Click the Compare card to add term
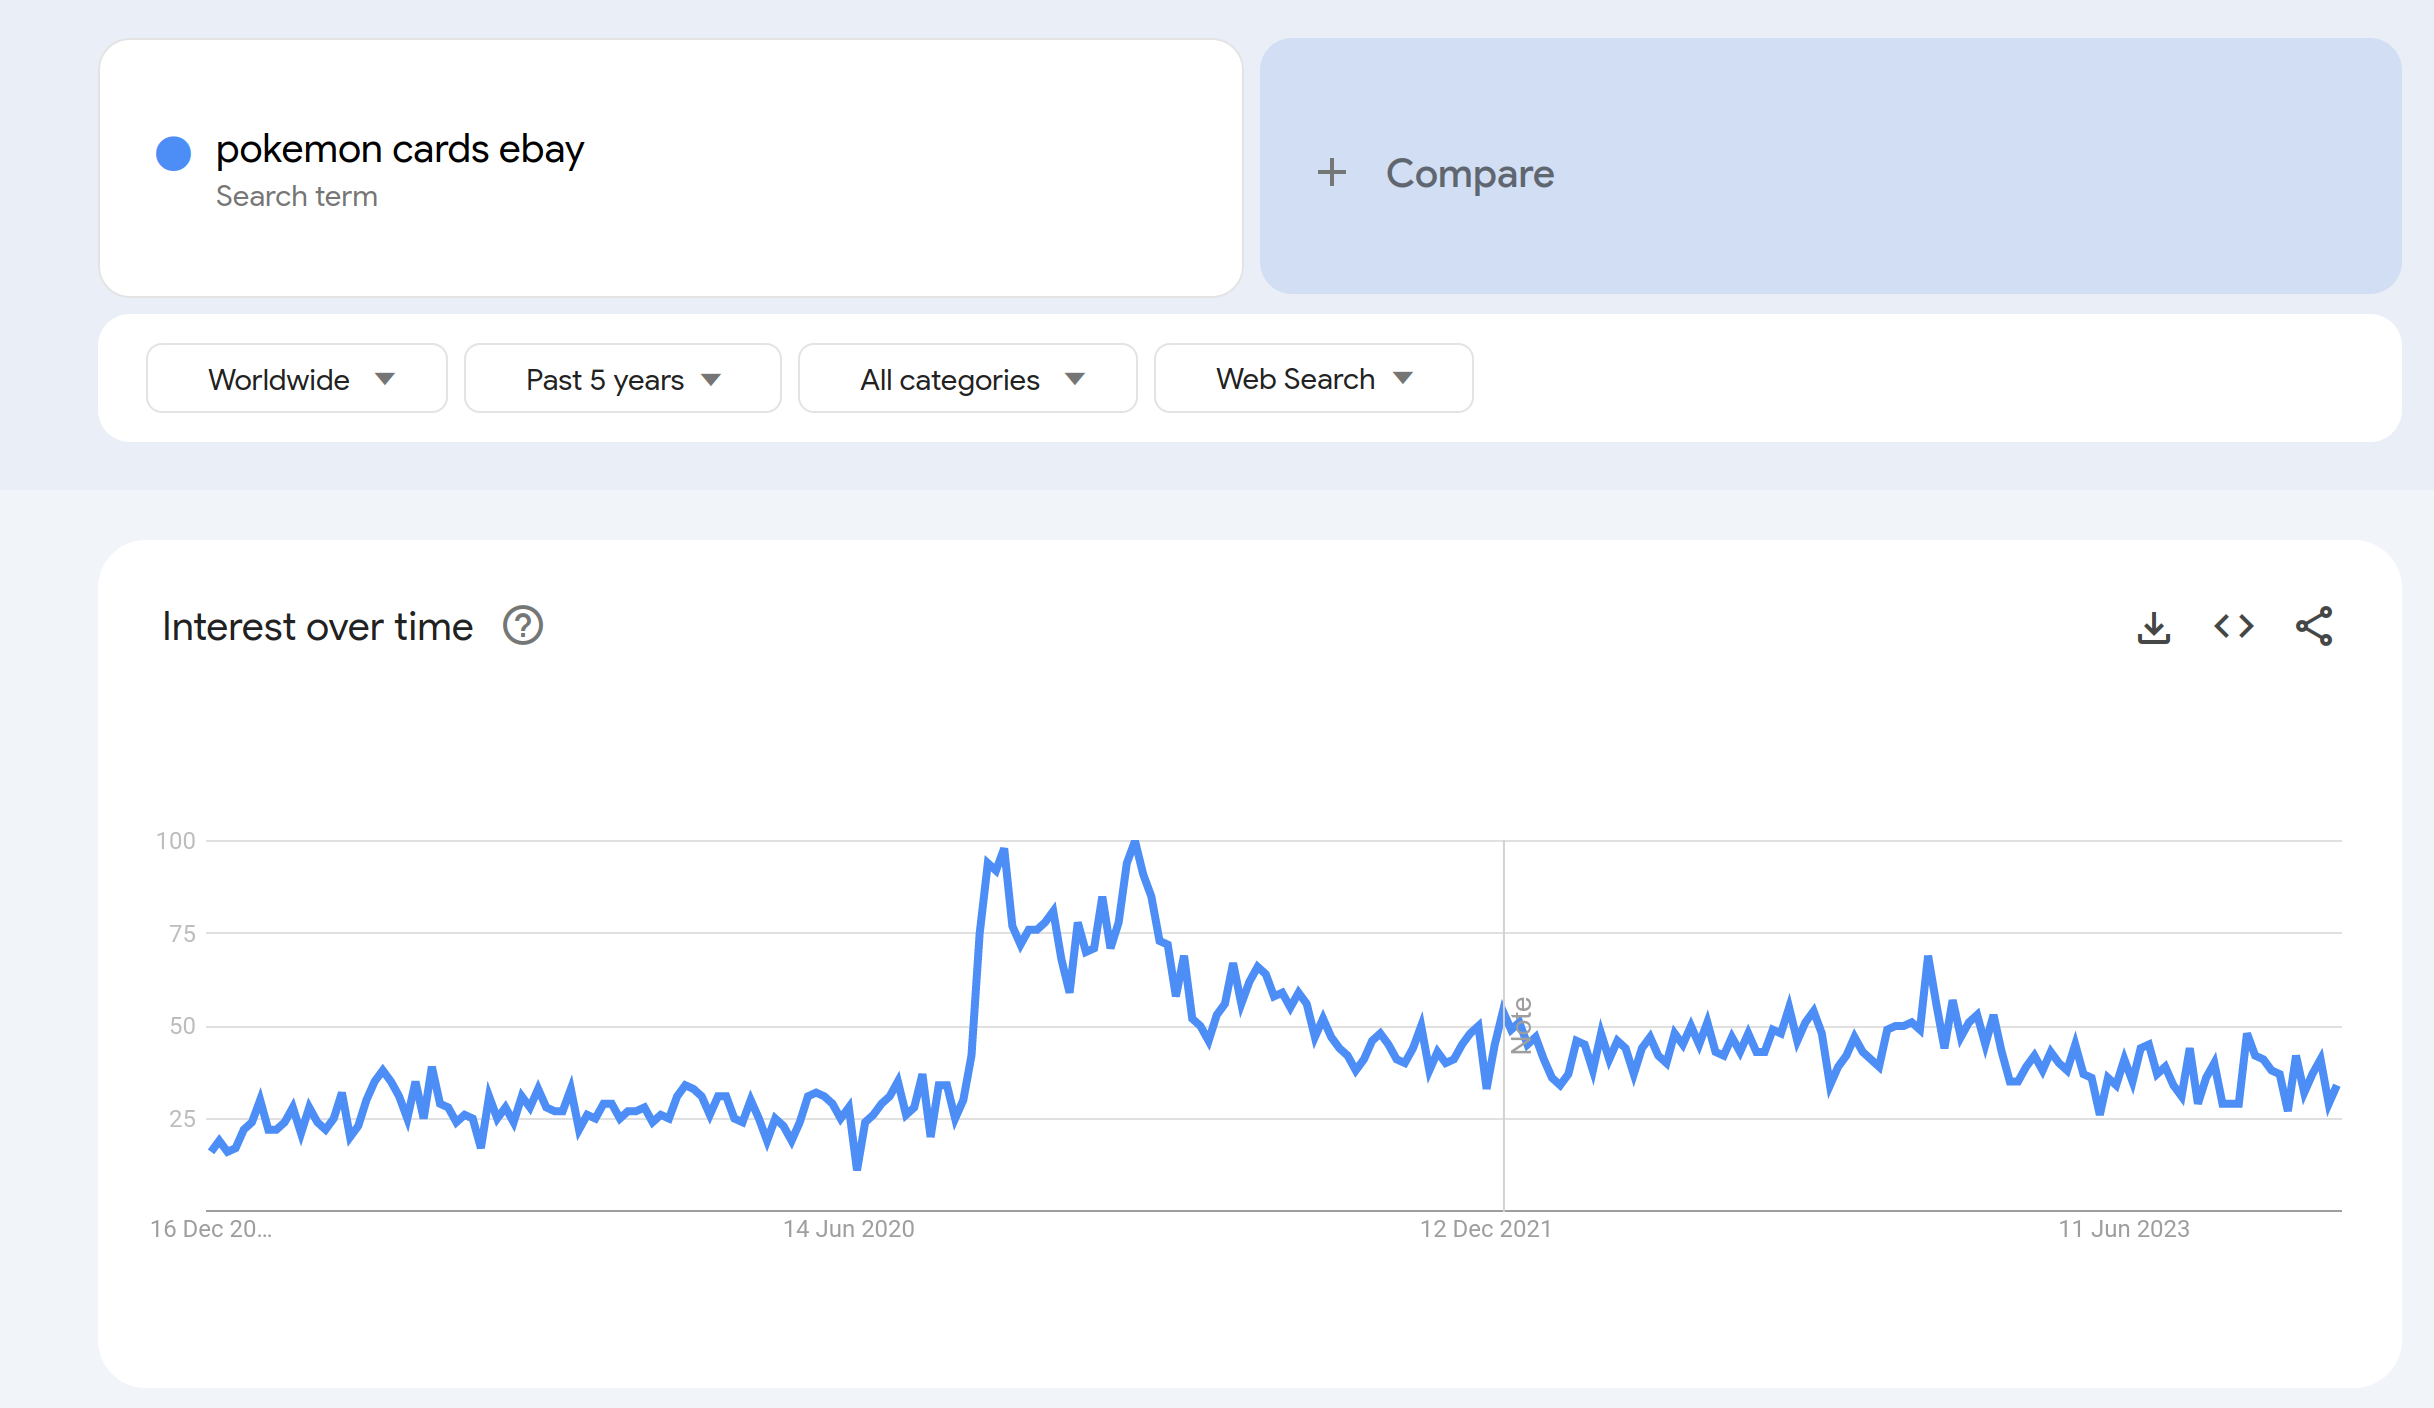The image size is (2434, 1408). (x=1830, y=167)
